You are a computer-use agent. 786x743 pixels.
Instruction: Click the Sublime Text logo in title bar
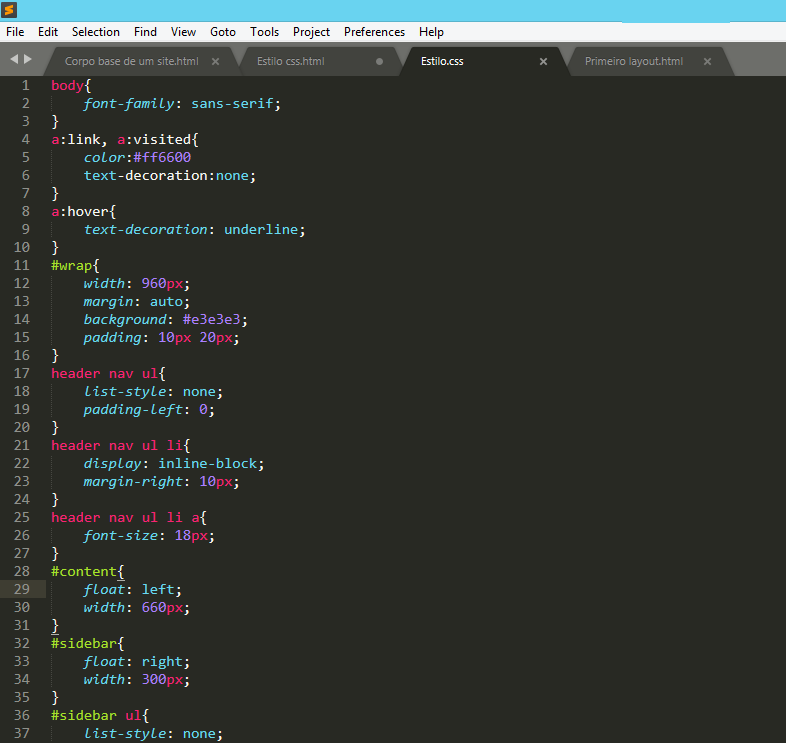point(10,10)
